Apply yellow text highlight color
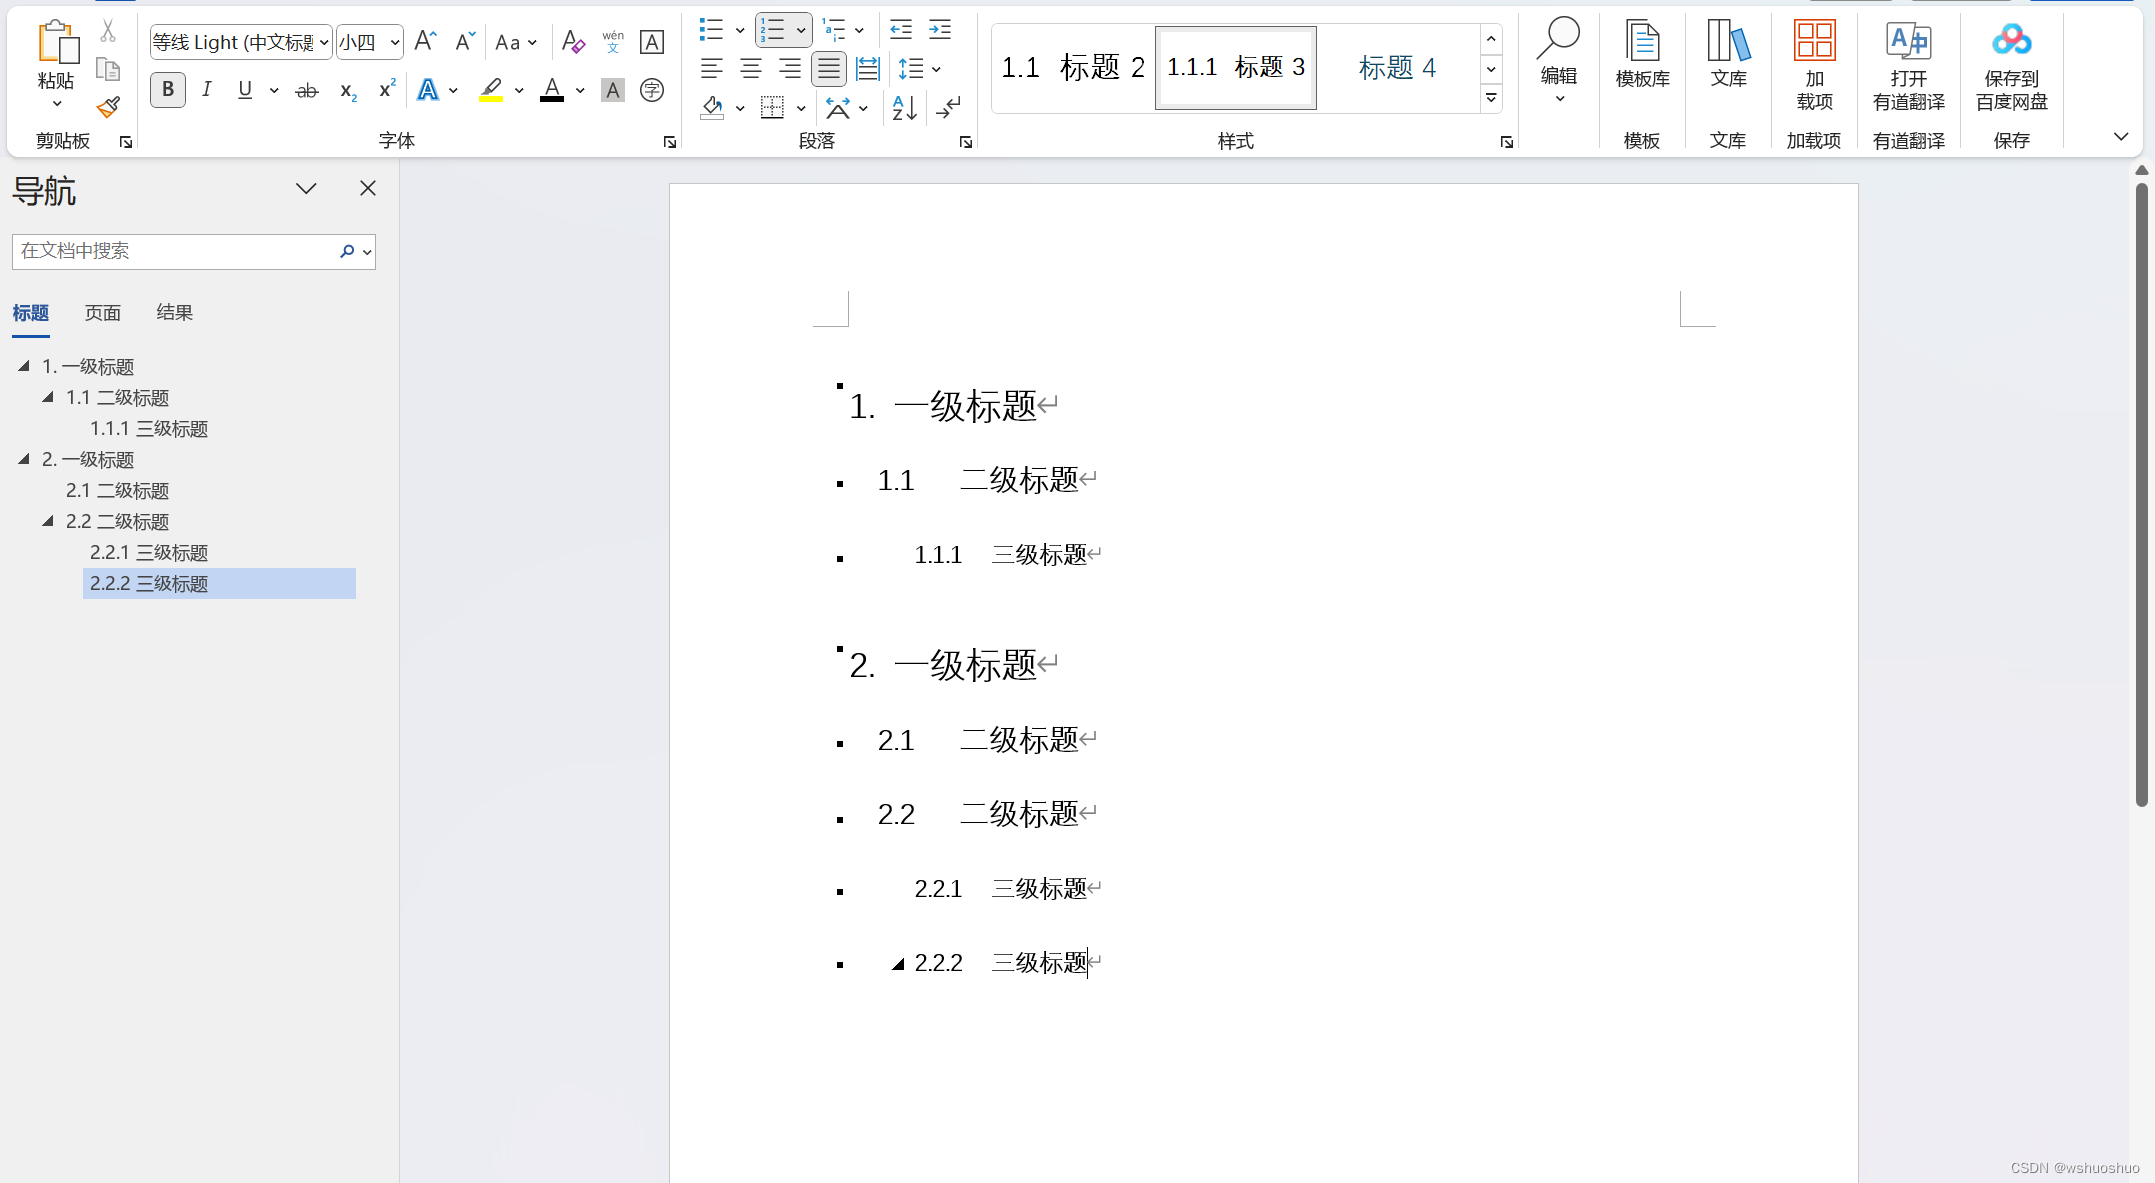This screenshot has width=2155, height=1183. pos(491,90)
